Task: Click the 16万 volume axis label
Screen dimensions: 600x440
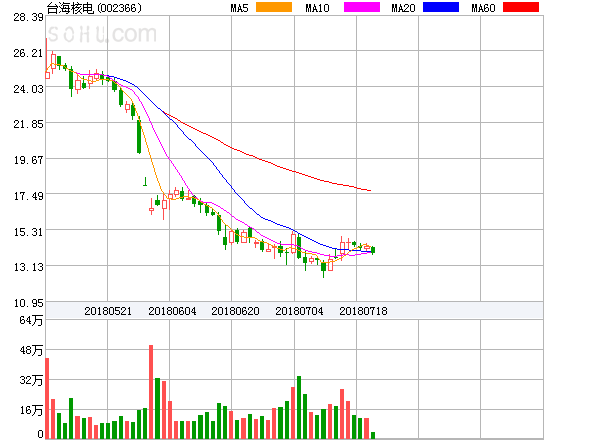Action: pyautogui.click(x=31, y=411)
